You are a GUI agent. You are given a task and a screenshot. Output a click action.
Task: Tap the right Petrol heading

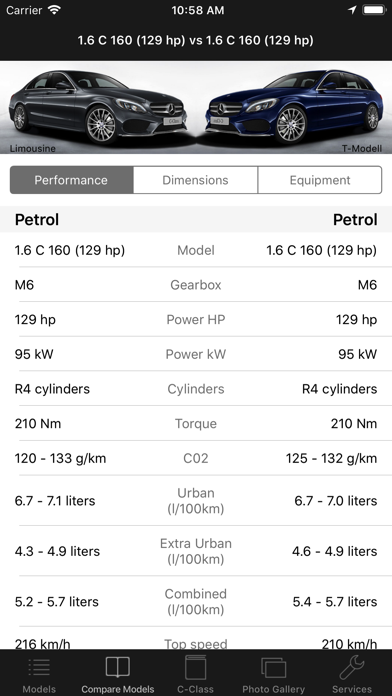(355, 219)
